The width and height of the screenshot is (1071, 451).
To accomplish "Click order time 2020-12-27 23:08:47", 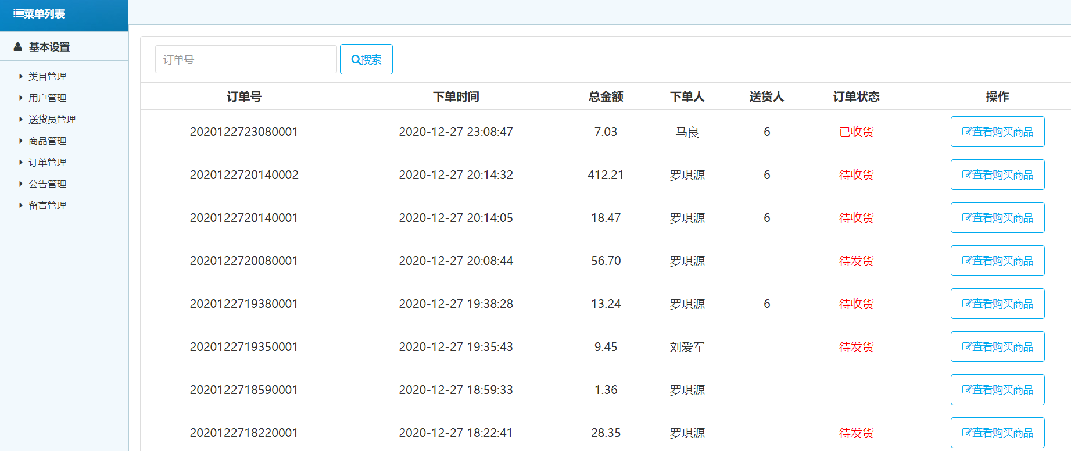I will [x=456, y=132].
